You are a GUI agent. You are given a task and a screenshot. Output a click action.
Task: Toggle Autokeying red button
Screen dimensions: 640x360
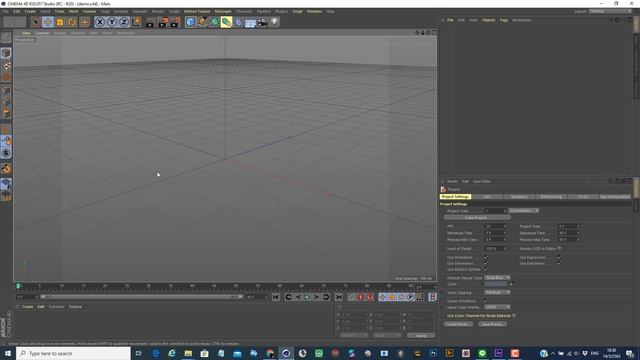point(370,297)
